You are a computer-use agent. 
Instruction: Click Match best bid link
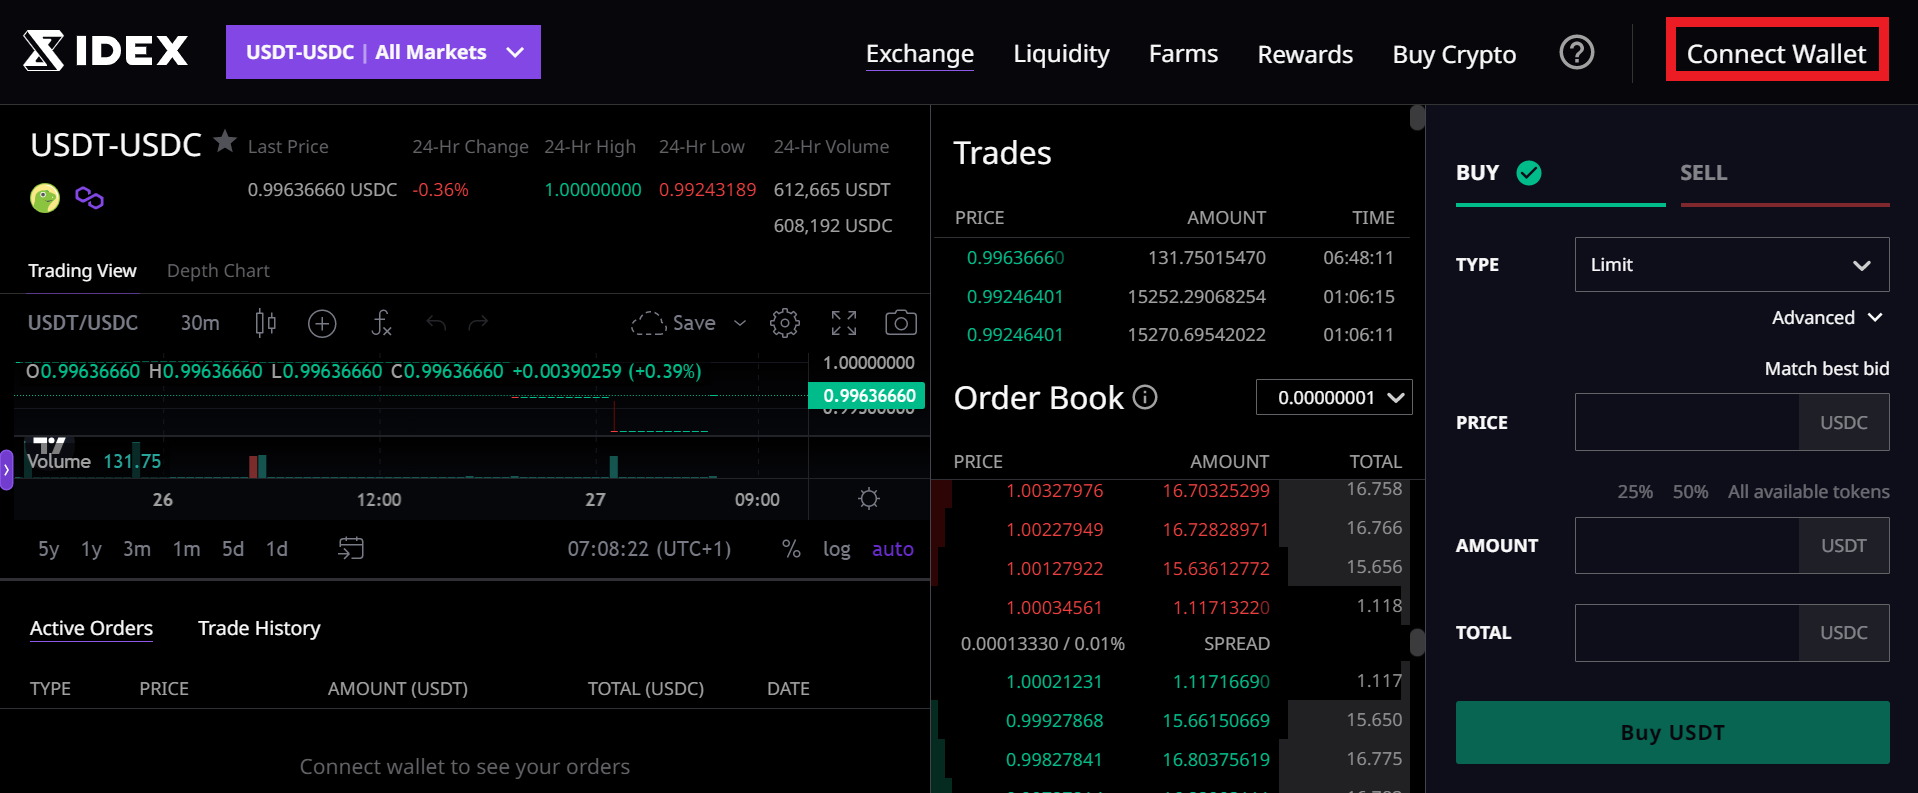1827,369
